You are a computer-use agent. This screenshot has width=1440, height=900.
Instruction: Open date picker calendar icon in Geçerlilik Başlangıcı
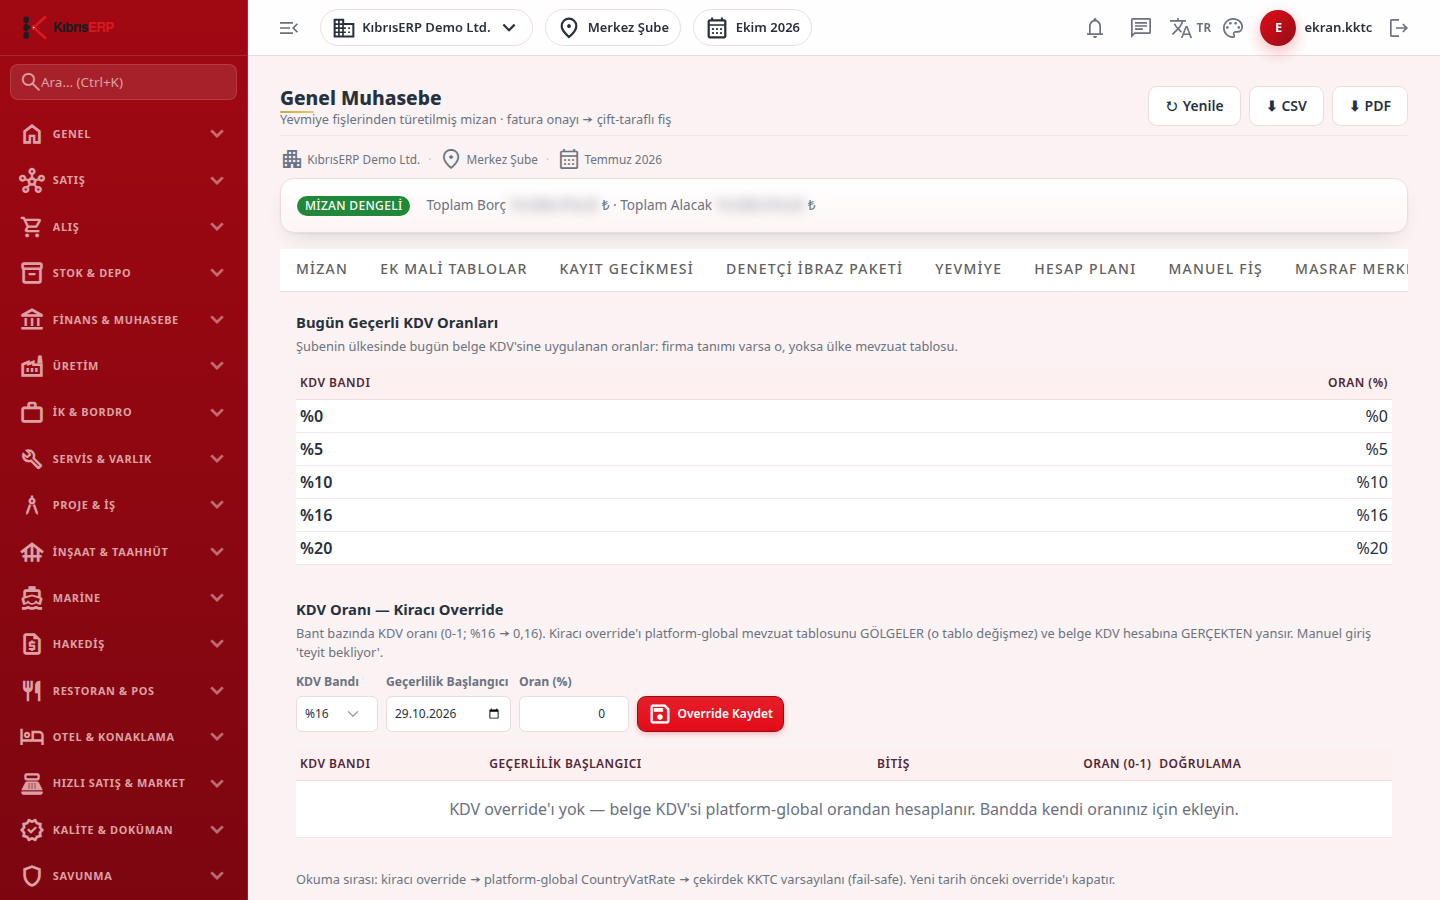pos(494,714)
